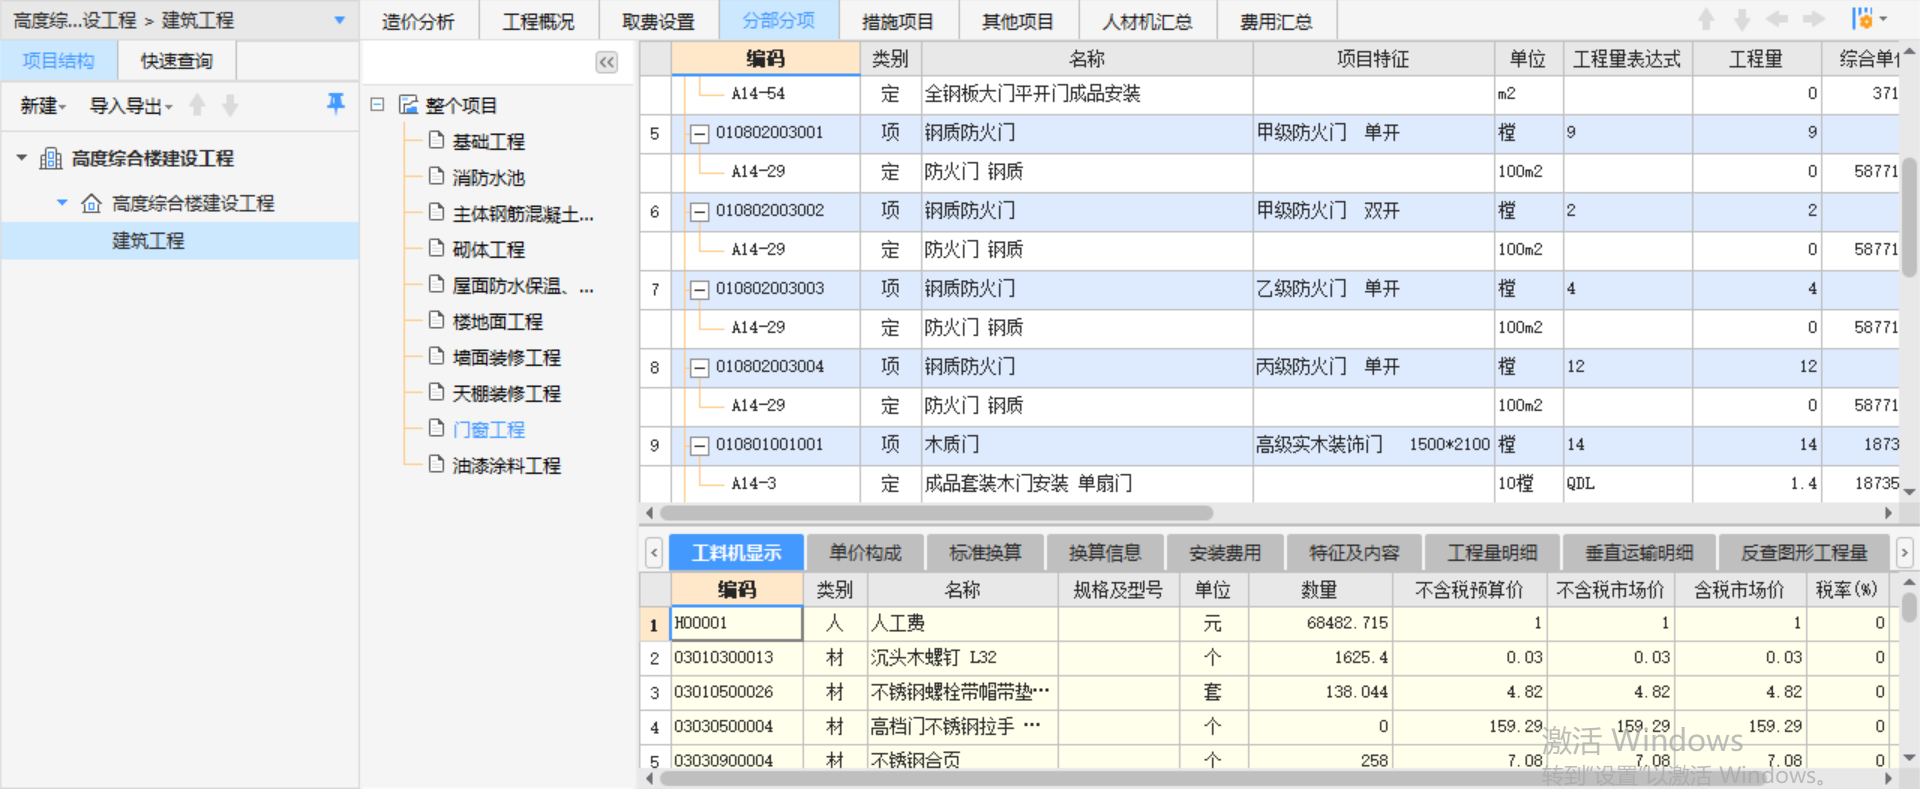Switch to the 快速查询 tab
Screen dimensions: 1920x789
pos(177,61)
